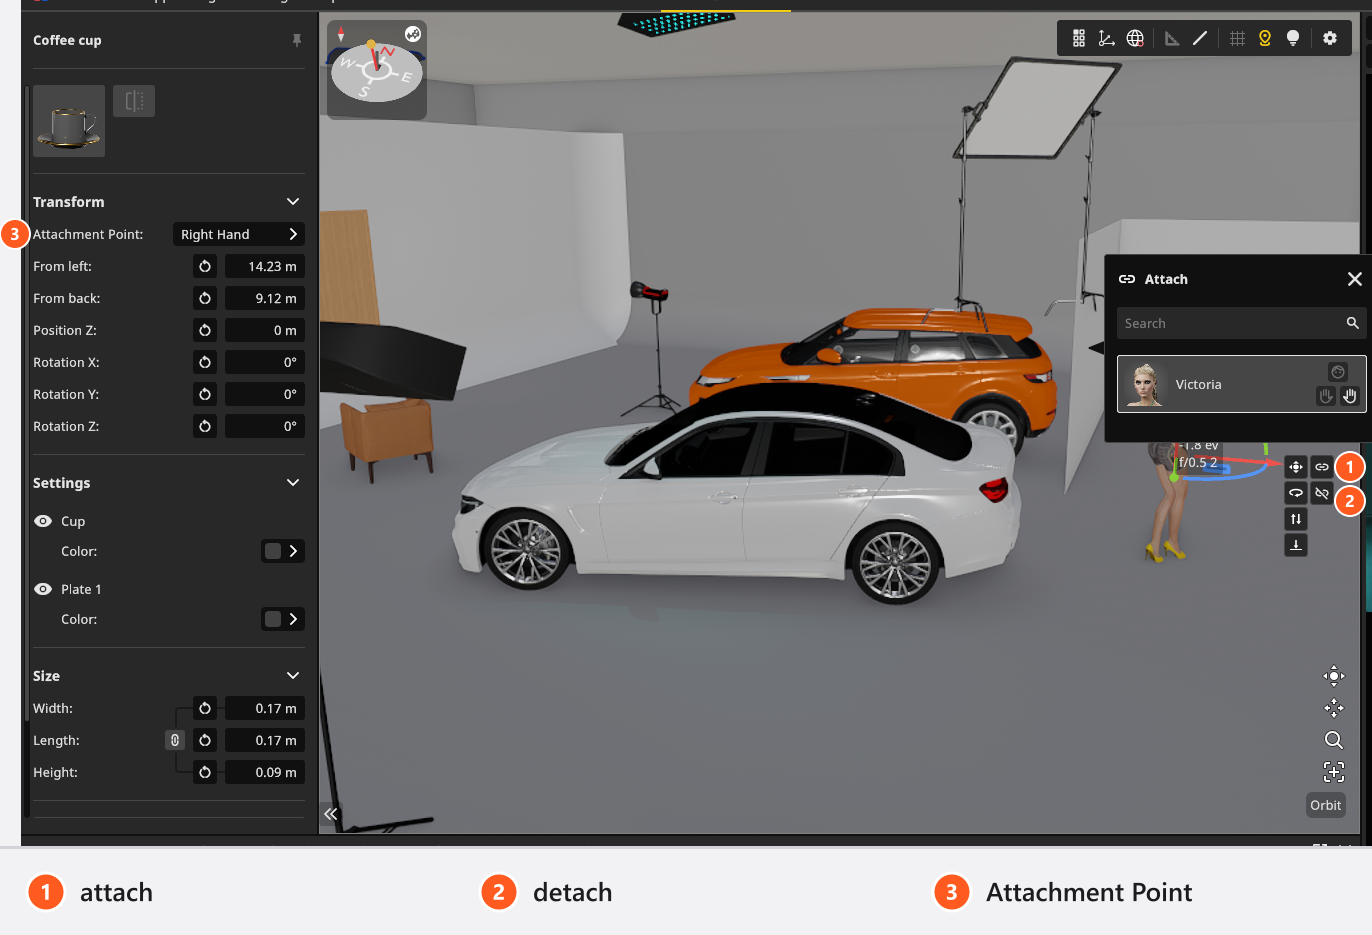The width and height of the screenshot is (1372, 935).
Task: Click the mirror flip icon beside cup thumbnail
Action: (134, 101)
